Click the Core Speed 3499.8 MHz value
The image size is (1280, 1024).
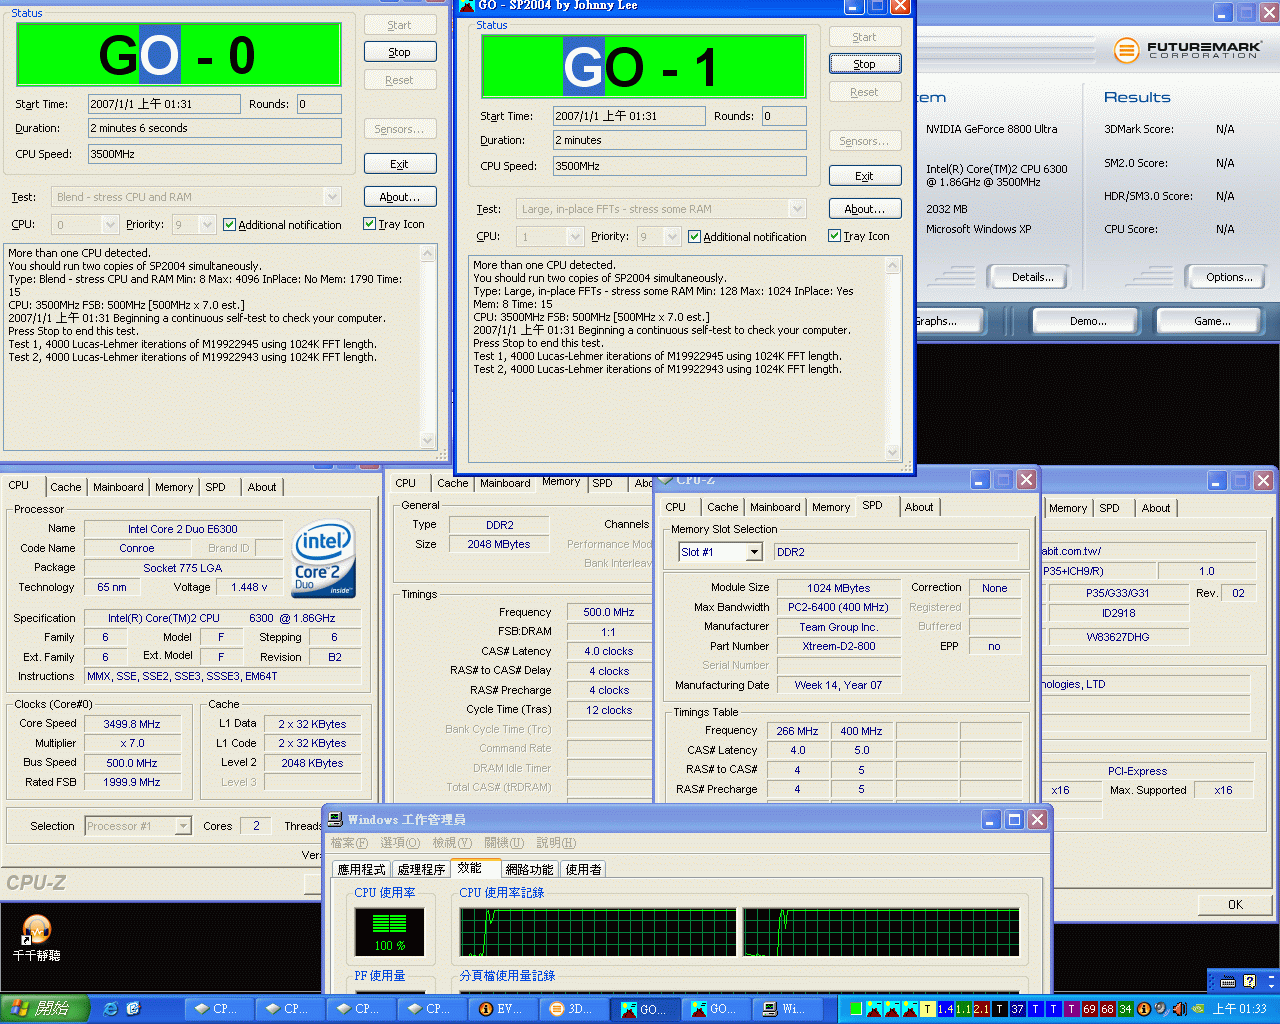pyautogui.click(x=132, y=724)
